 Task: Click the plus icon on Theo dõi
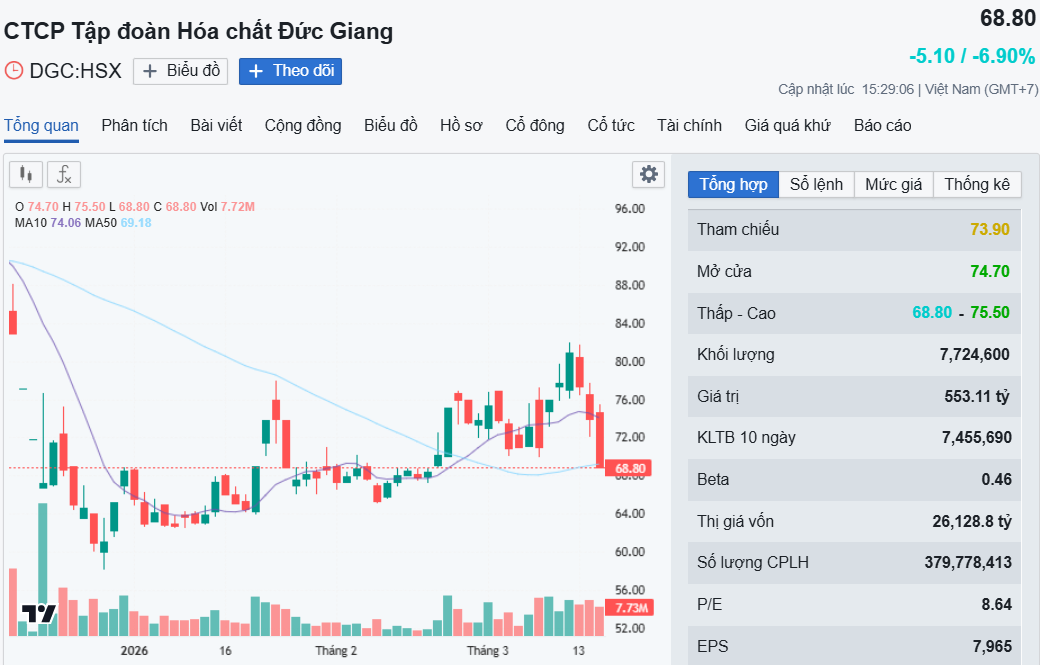256,71
